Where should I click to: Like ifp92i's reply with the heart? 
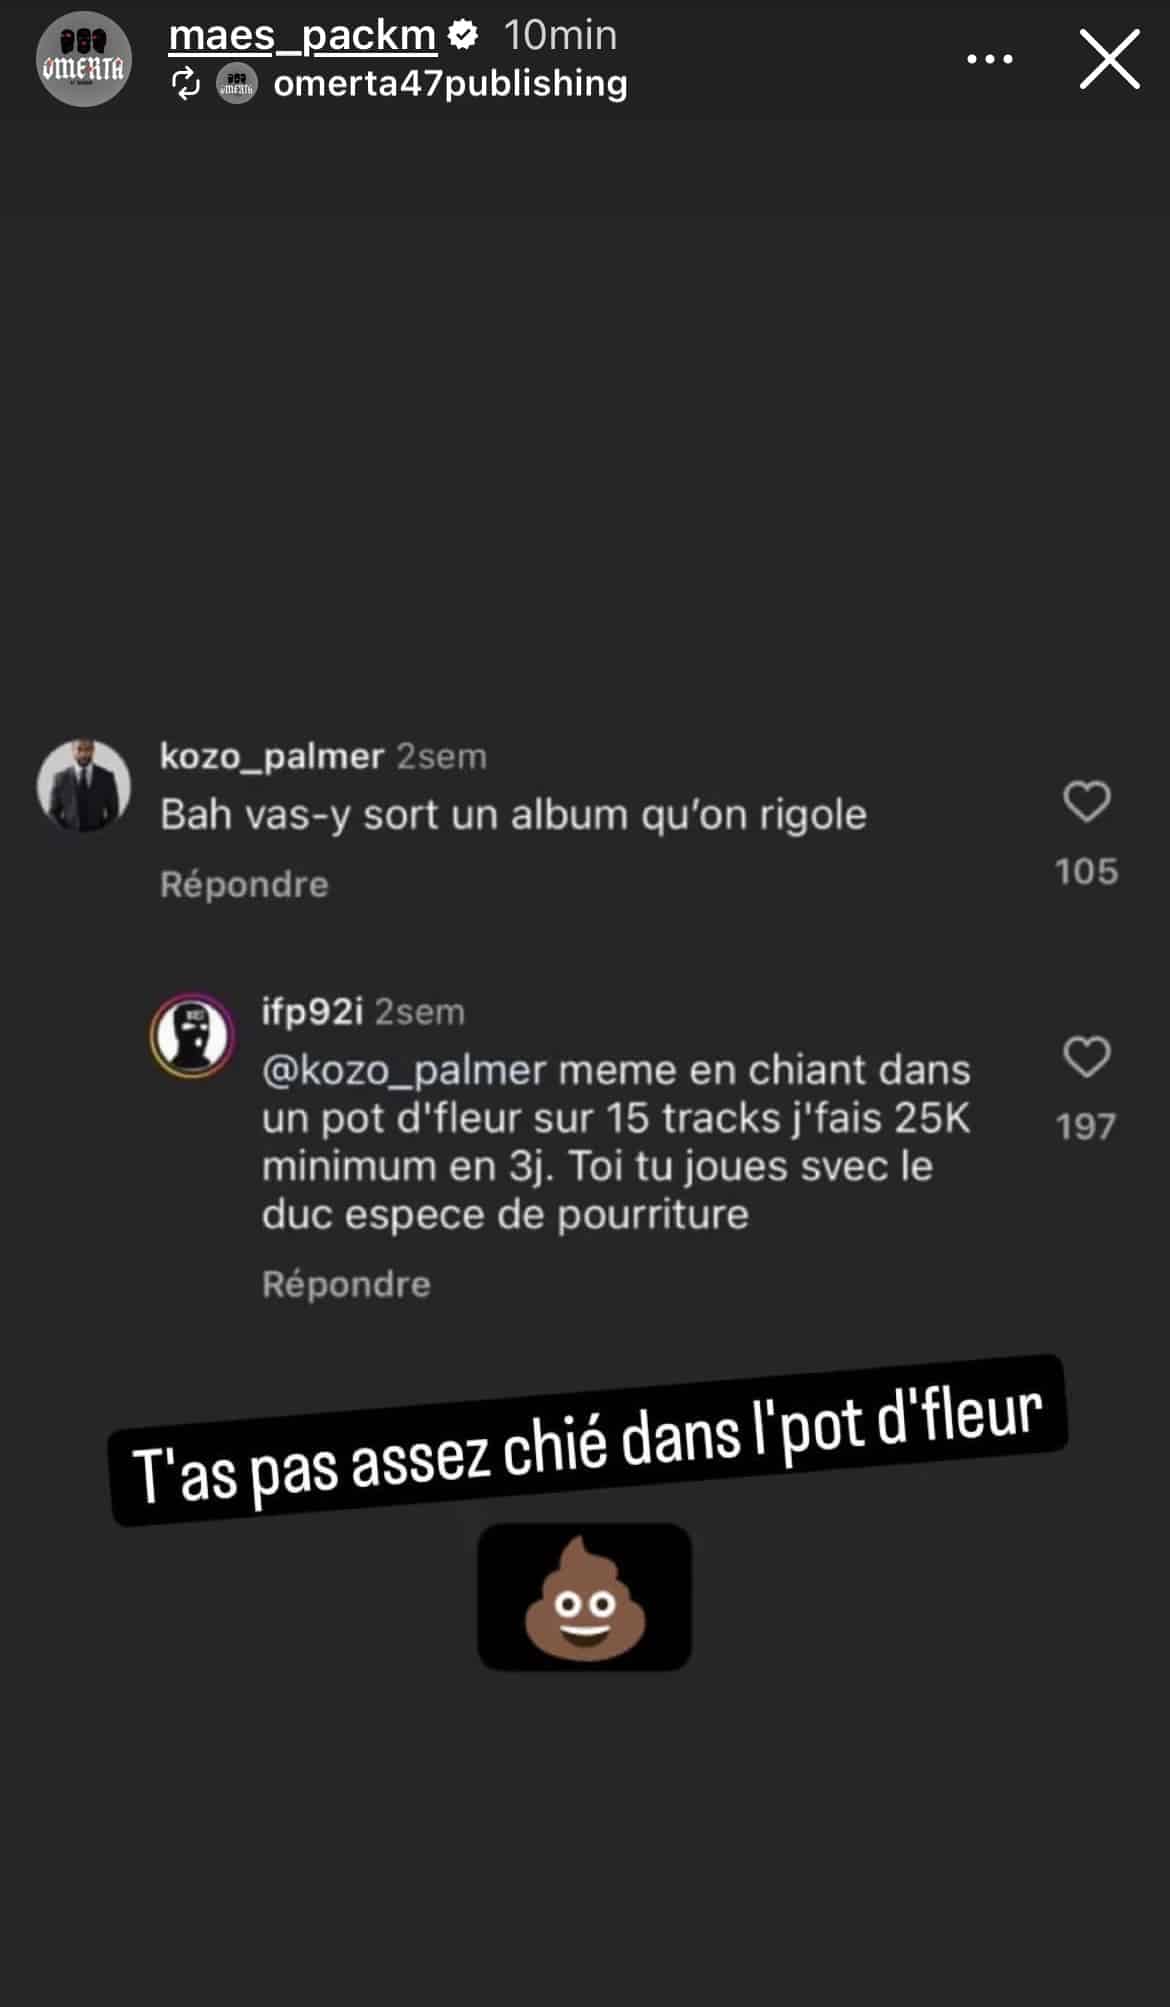1087,1057
